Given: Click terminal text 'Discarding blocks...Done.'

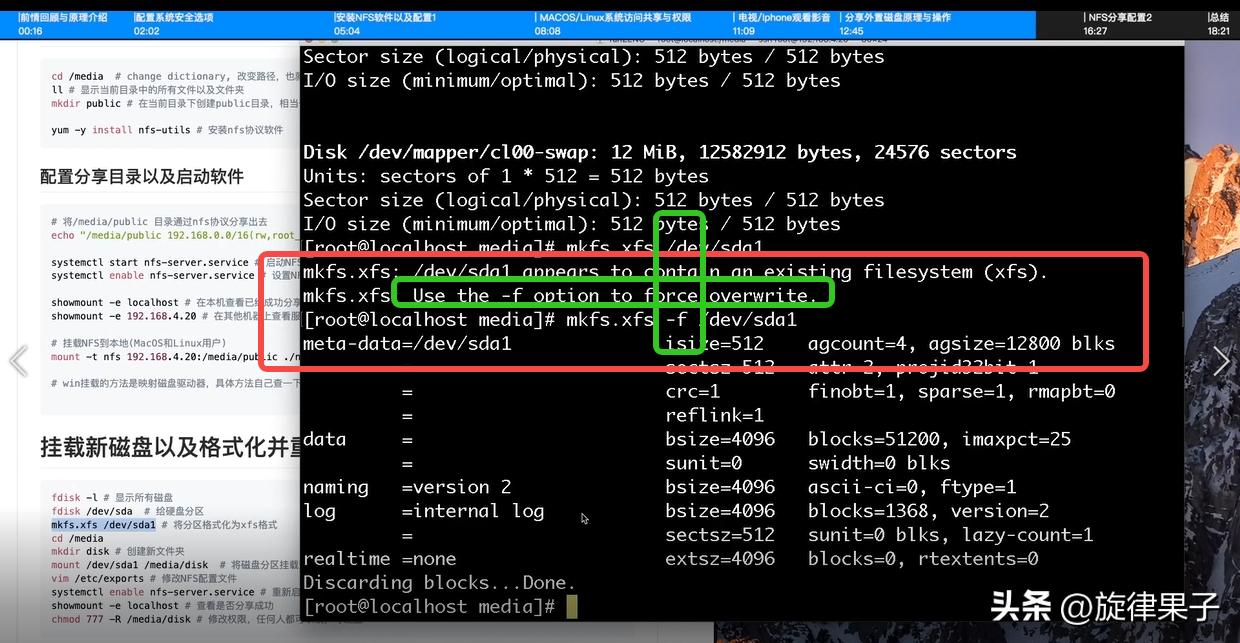Looking at the screenshot, I should point(440,582).
